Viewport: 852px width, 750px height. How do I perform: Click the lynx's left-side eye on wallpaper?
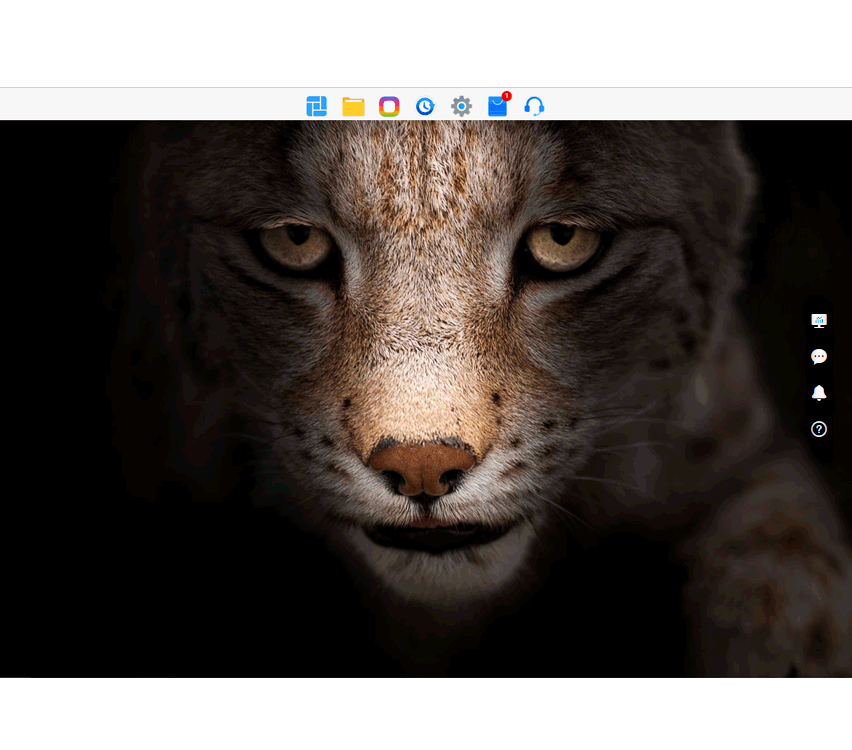[x=295, y=245]
